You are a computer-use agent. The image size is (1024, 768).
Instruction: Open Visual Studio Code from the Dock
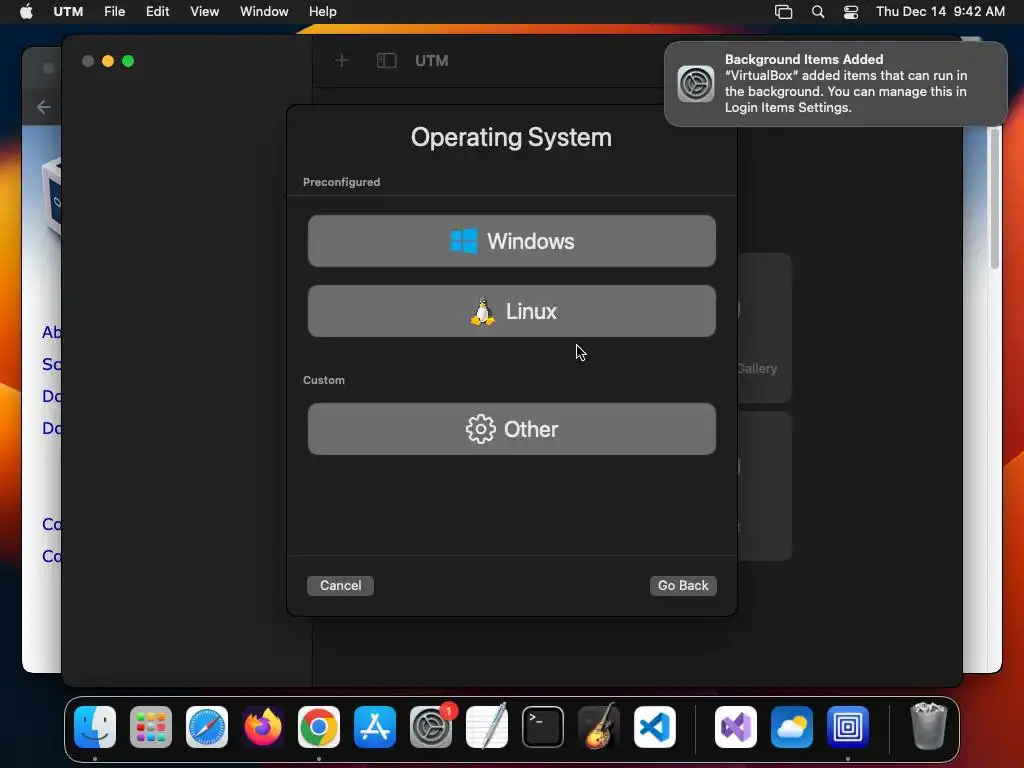coord(655,727)
